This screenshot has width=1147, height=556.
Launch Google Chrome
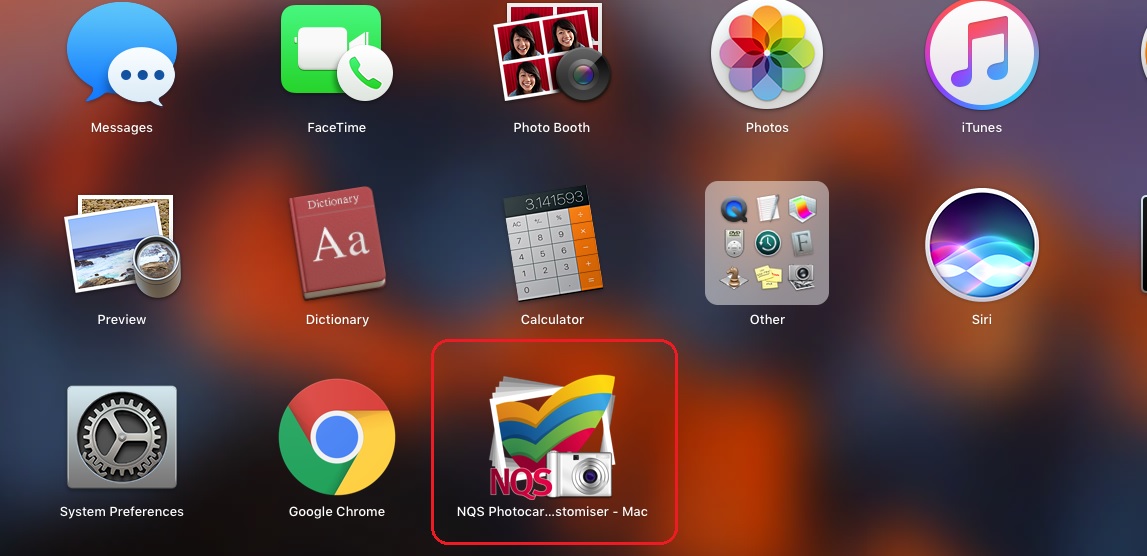336,437
